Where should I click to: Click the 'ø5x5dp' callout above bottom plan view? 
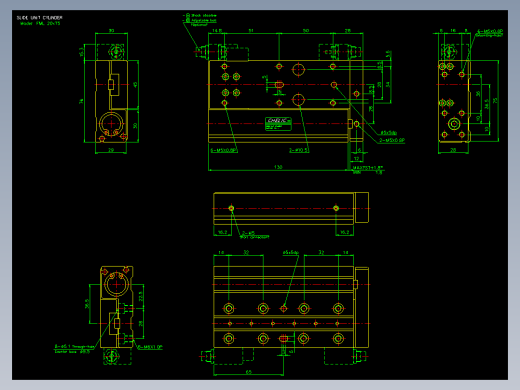(x=291, y=253)
